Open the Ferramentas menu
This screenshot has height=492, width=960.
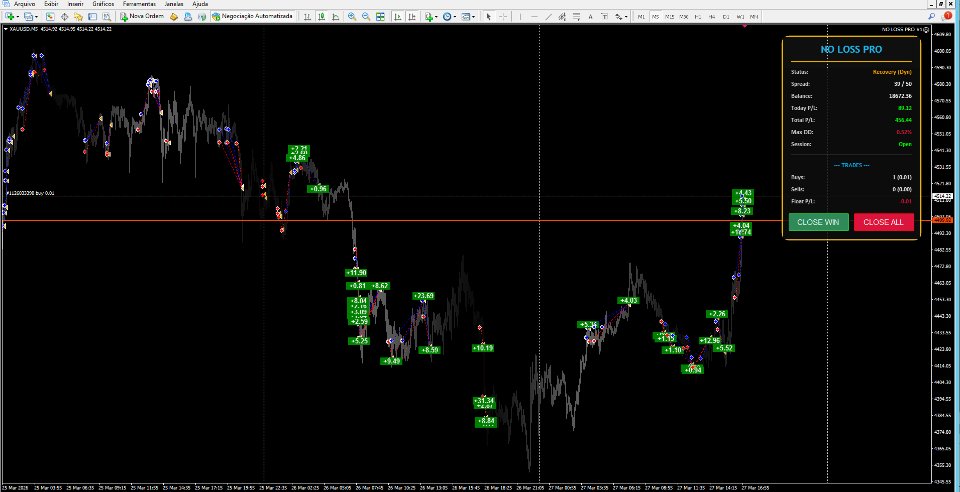click(139, 4)
